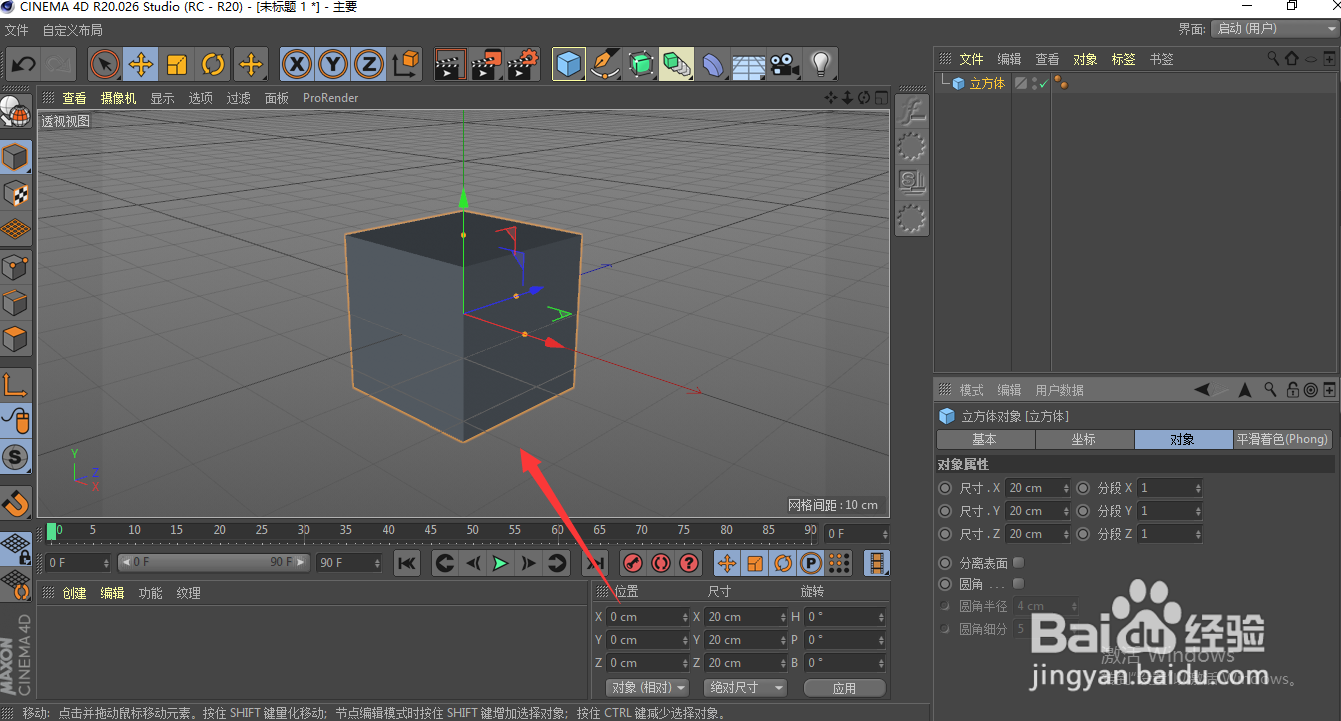Open the floor environment objects icon
The height and width of the screenshot is (721, 1341).
(748, 65)
